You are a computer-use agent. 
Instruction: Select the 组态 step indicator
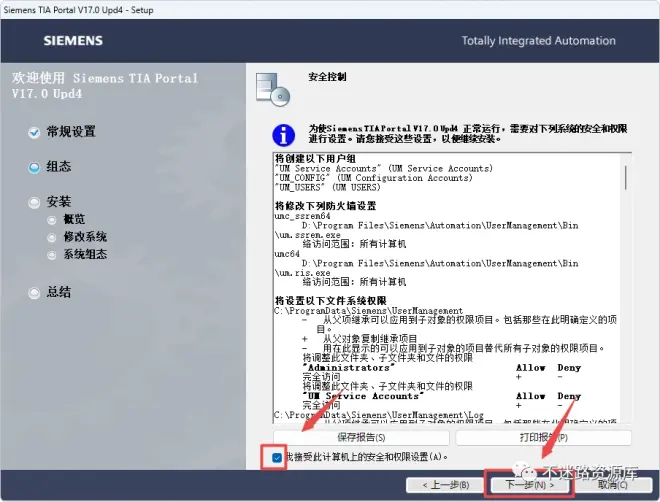pos(34,167)
